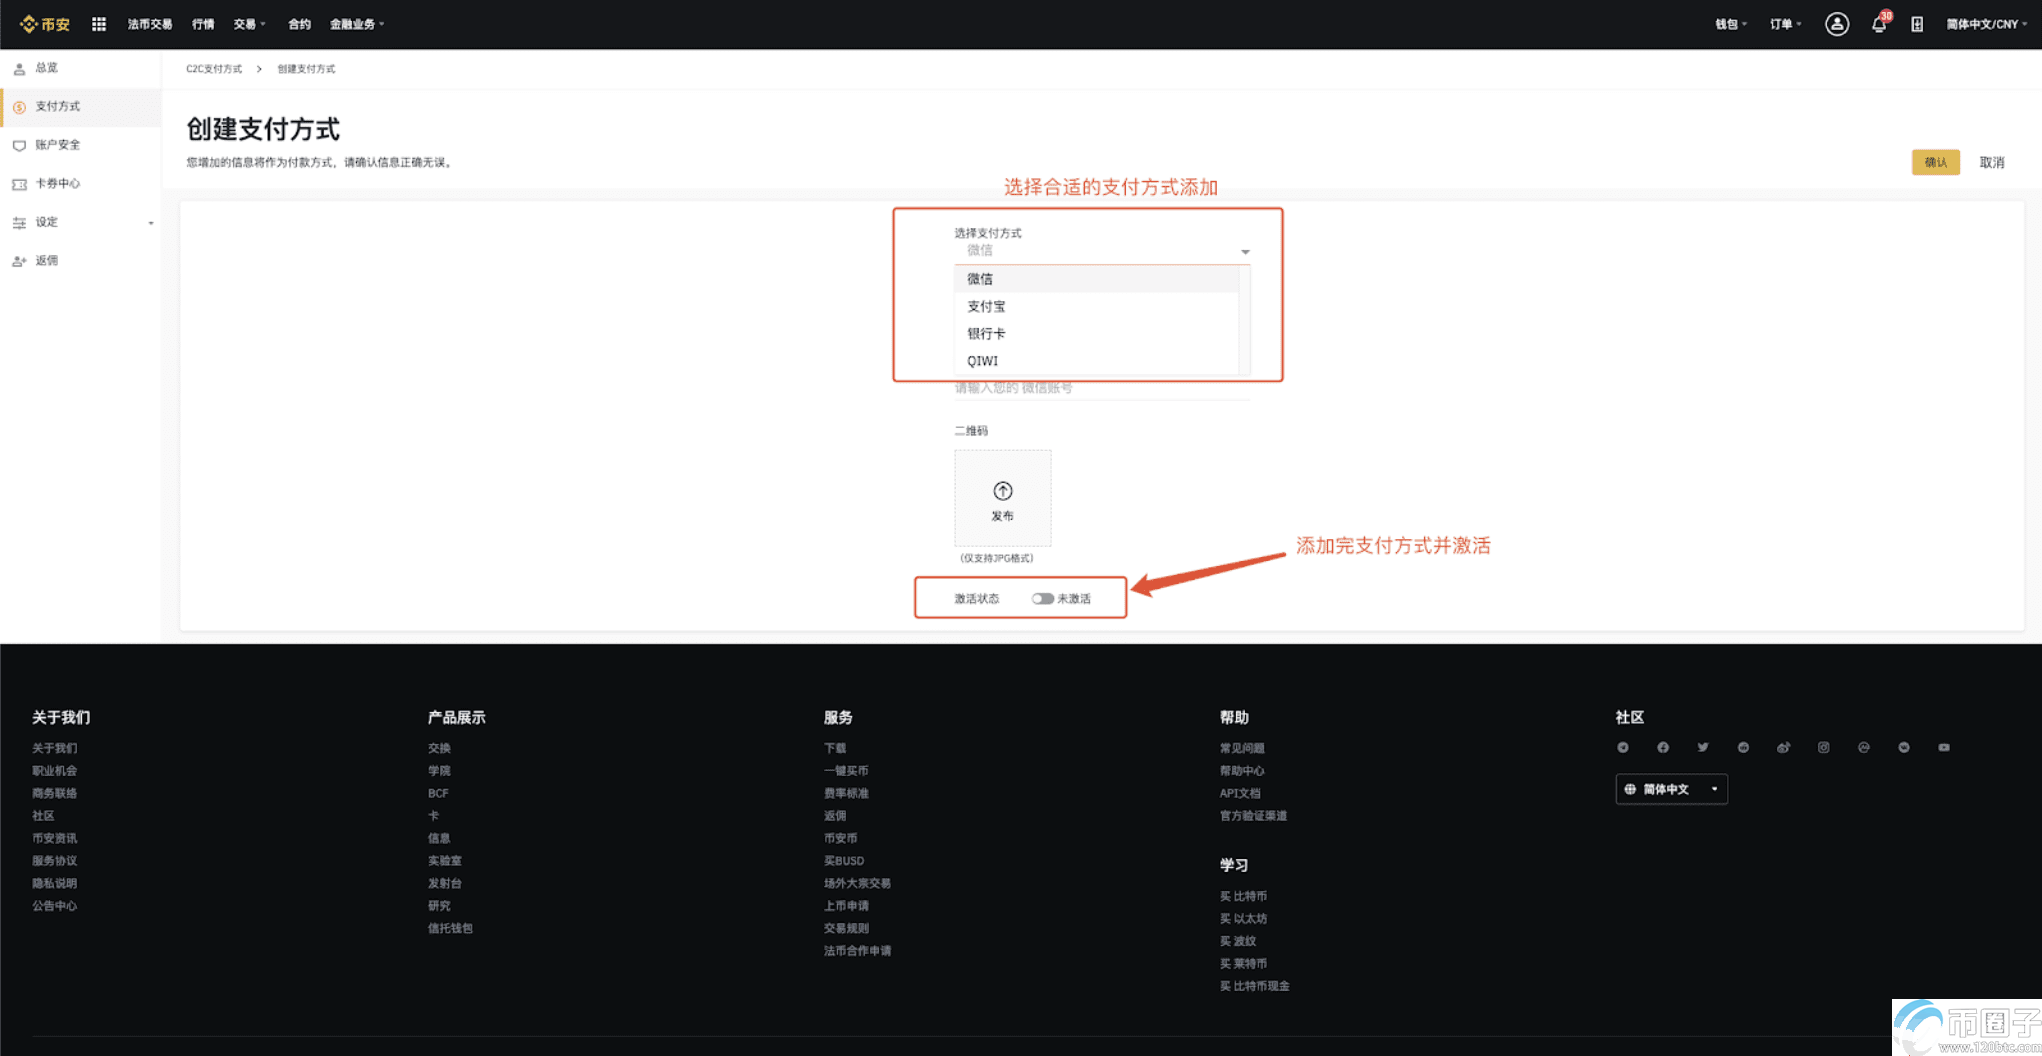Go to 卡券中心 in the sidebar

point(80,184)
